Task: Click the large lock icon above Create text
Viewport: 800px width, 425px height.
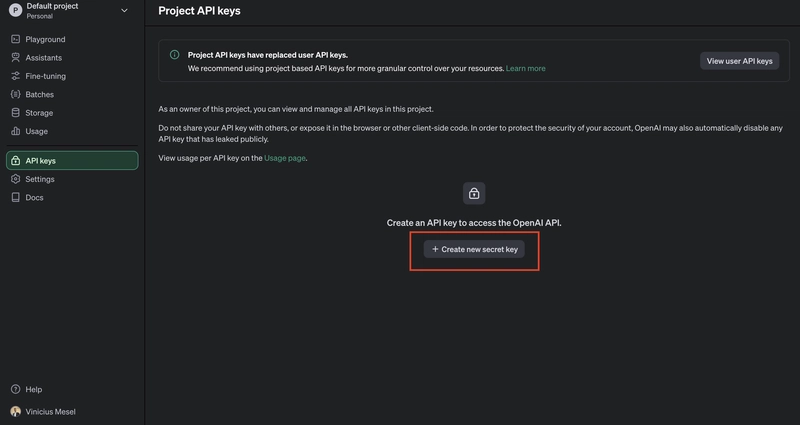Action: (x=474, y=193)
